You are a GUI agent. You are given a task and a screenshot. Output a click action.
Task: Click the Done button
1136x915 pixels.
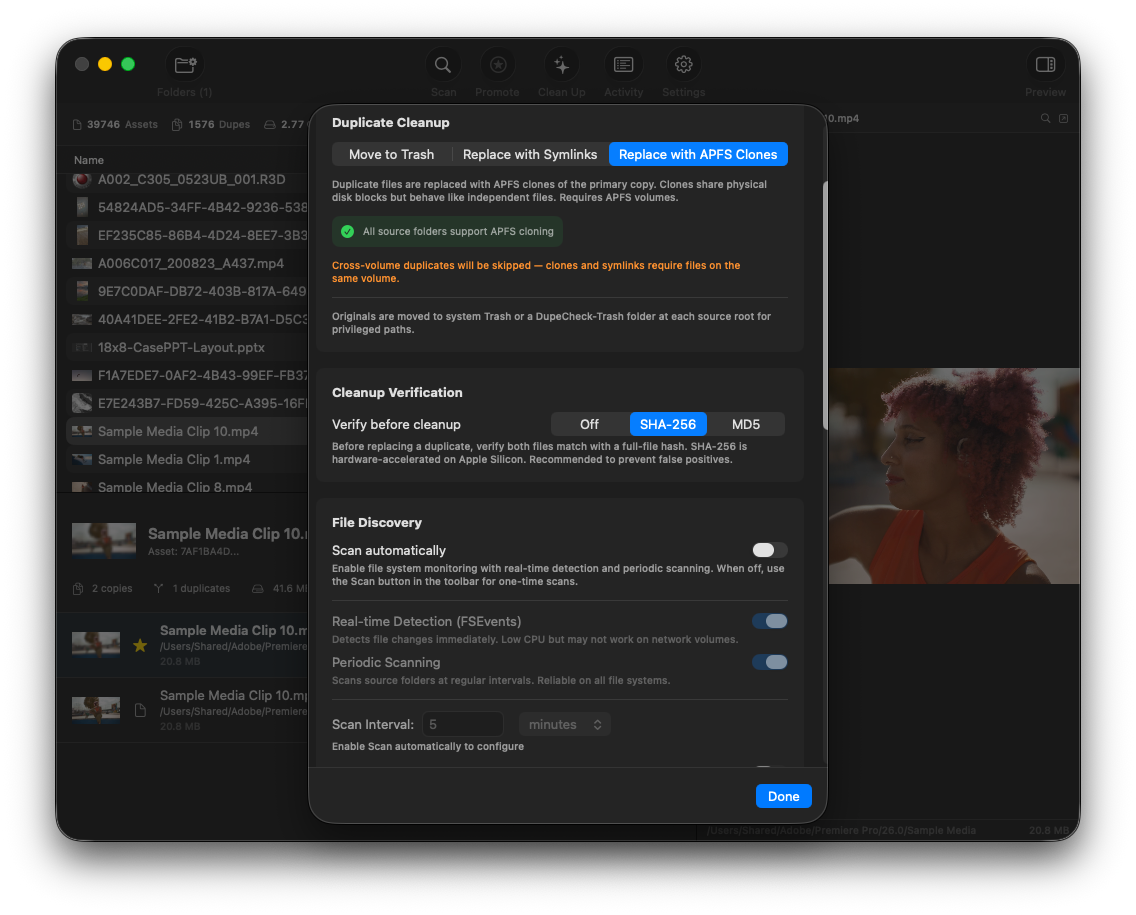pyautogui.click(x=783, y=795)
